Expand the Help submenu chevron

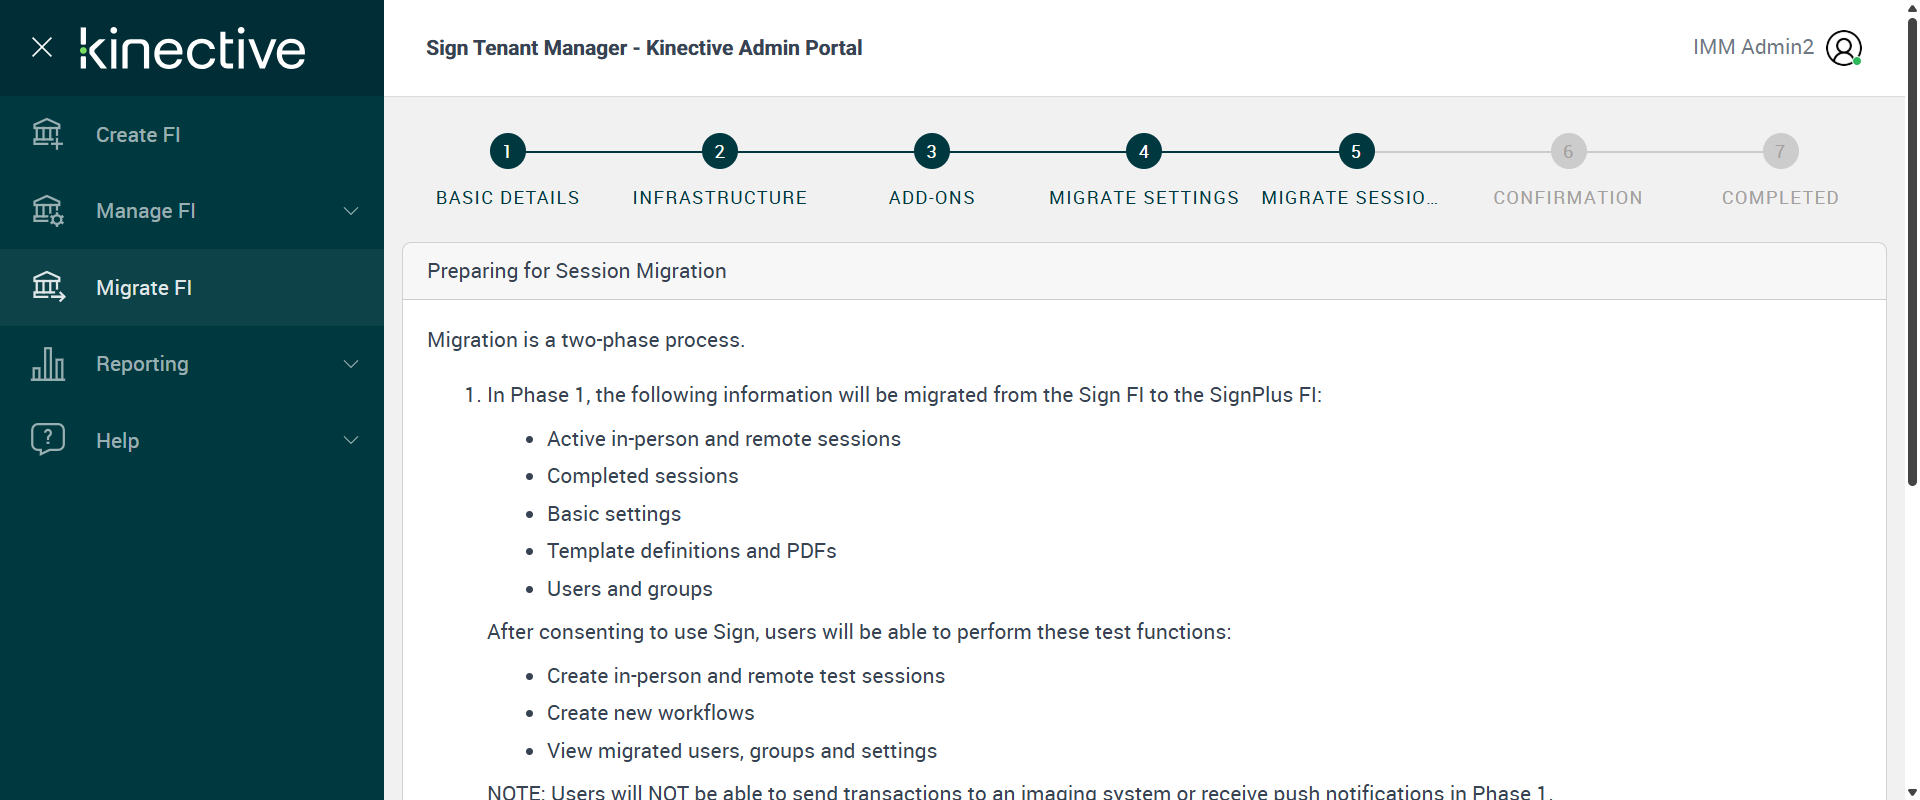pos(351,440)
